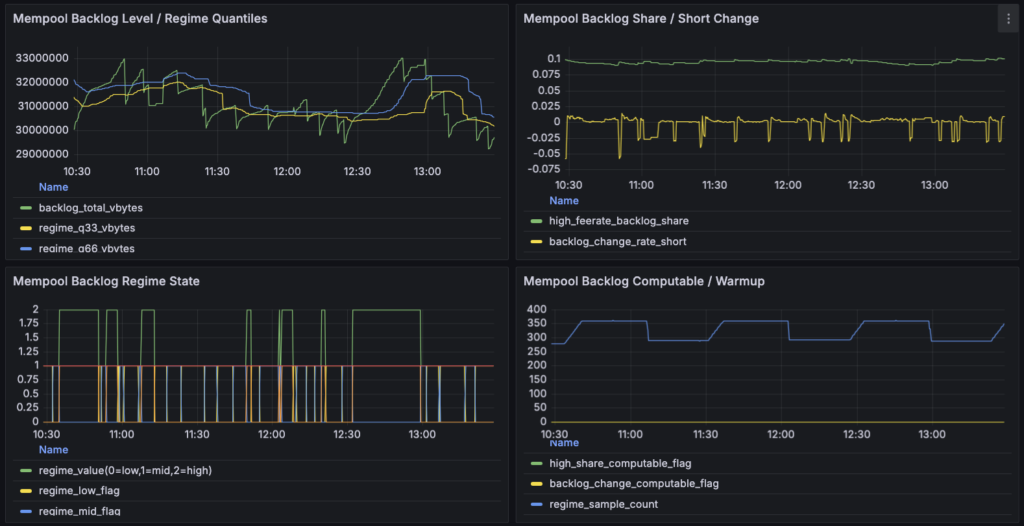Image resolution: width=1024 pixels, height=526 pixels.
Task: Sort Regime Quantiles legend by Name header
Action: 53,187
